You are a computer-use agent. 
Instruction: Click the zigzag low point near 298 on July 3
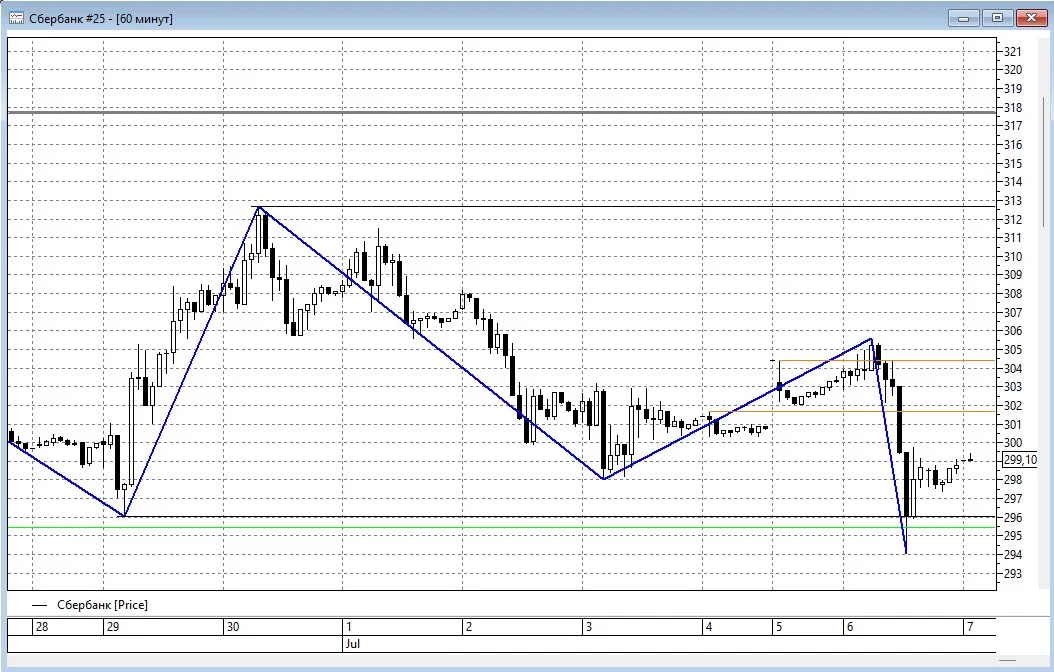pos(604,478)
